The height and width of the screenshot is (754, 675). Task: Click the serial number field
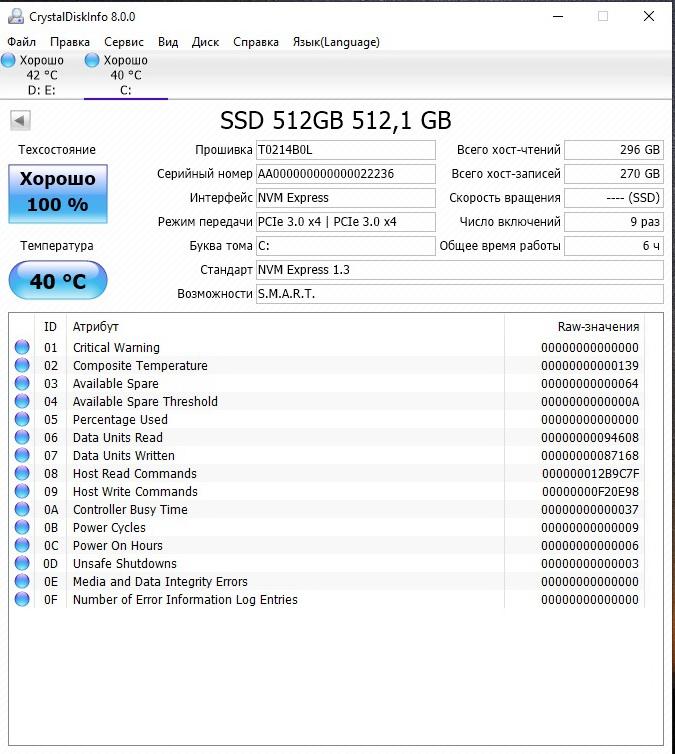point(345,174)
